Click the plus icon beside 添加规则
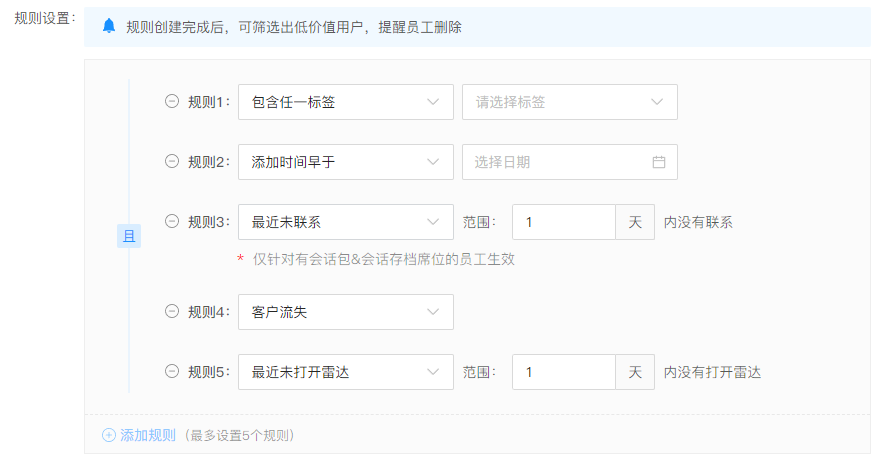 (109, 435)
